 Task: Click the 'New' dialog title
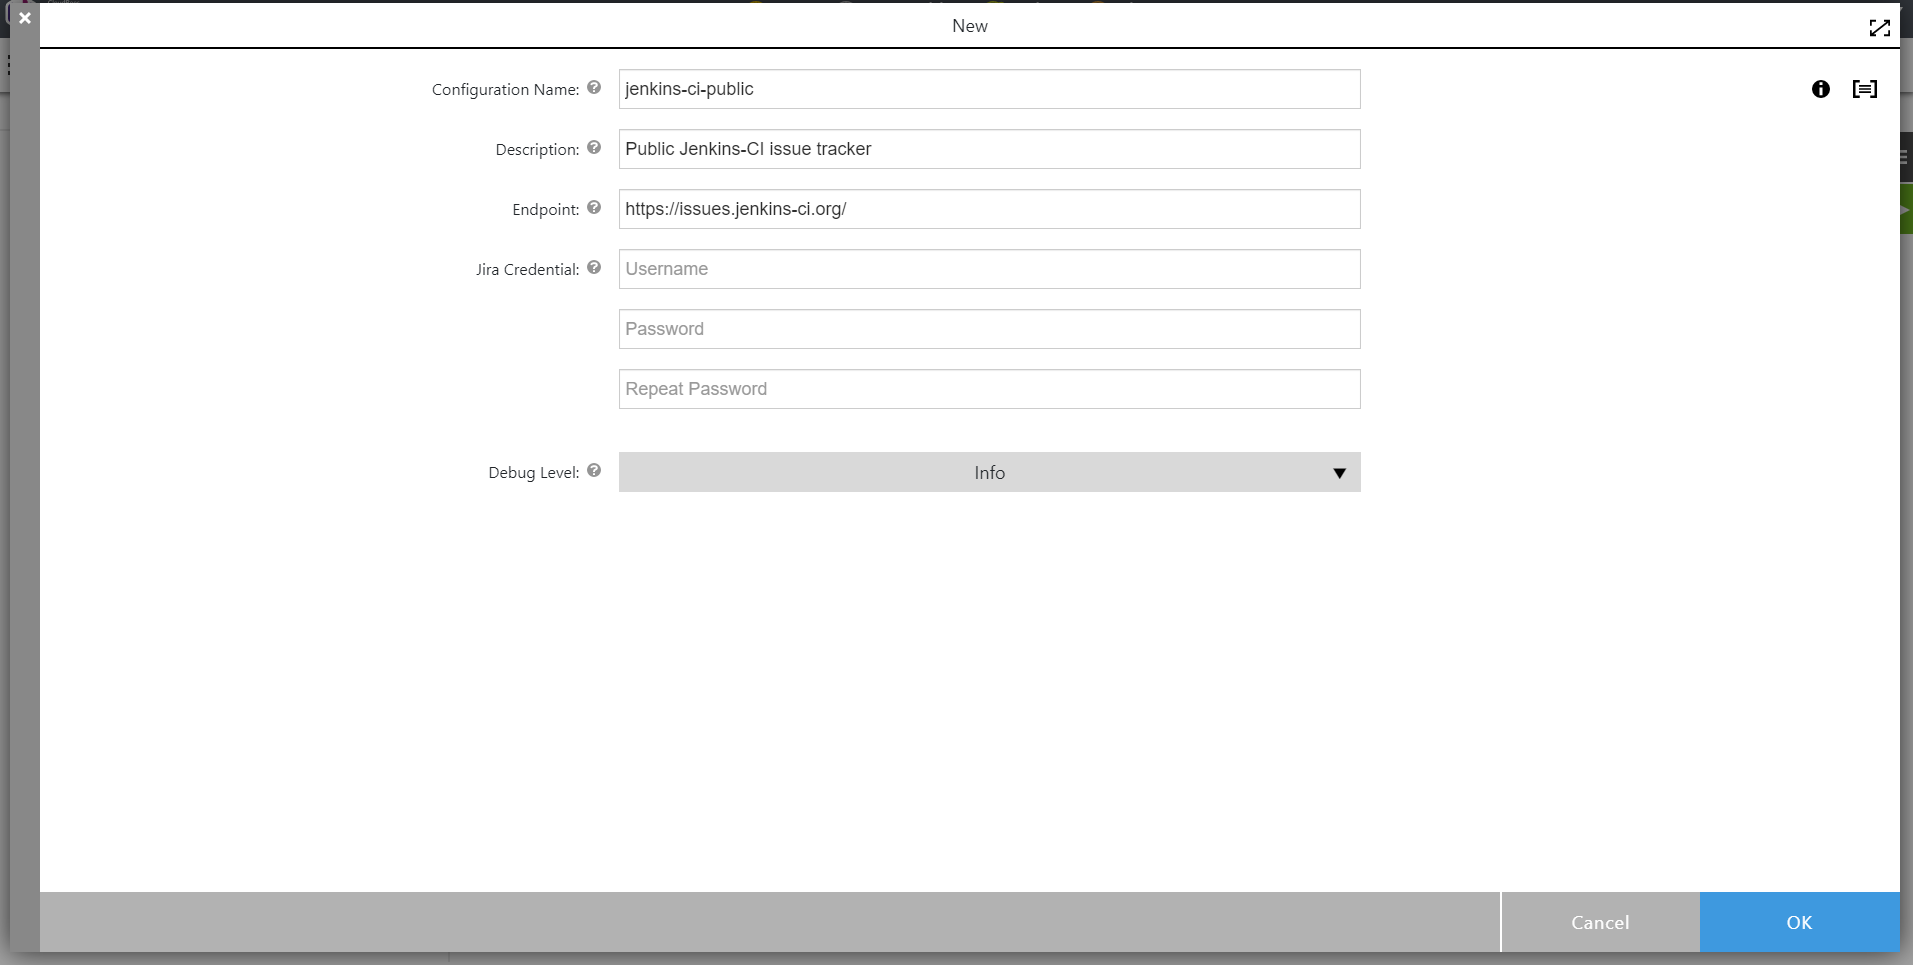point(969,26)
